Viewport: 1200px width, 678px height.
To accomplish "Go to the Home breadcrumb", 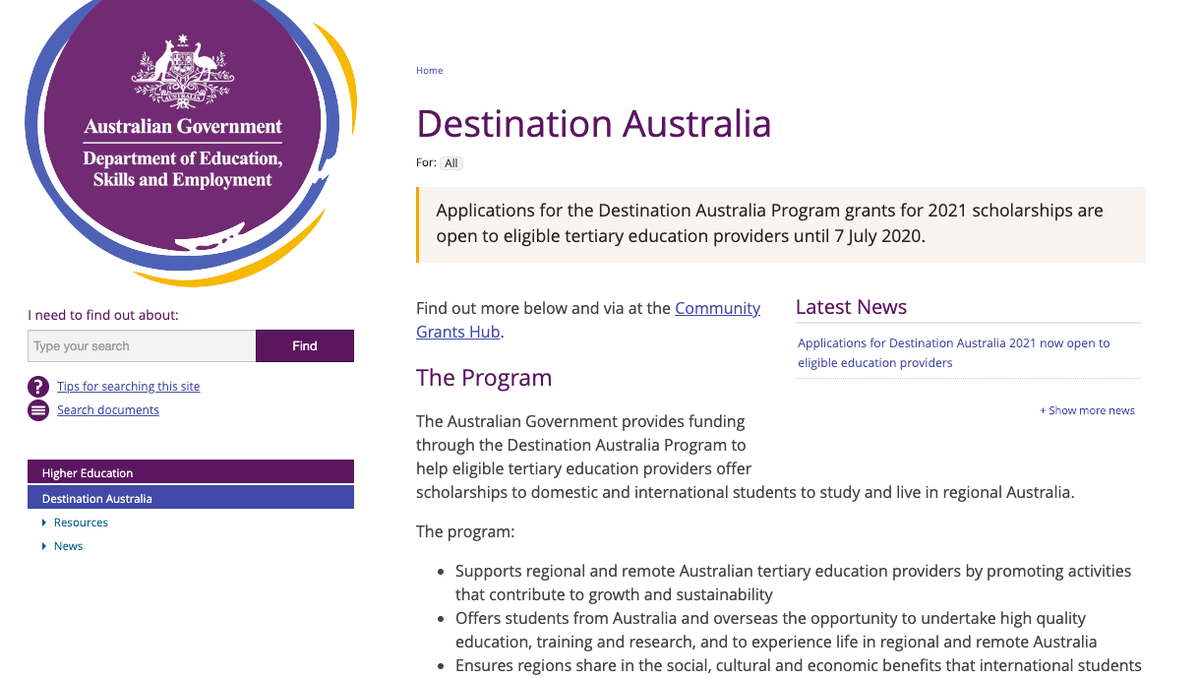I will point(429,71).
